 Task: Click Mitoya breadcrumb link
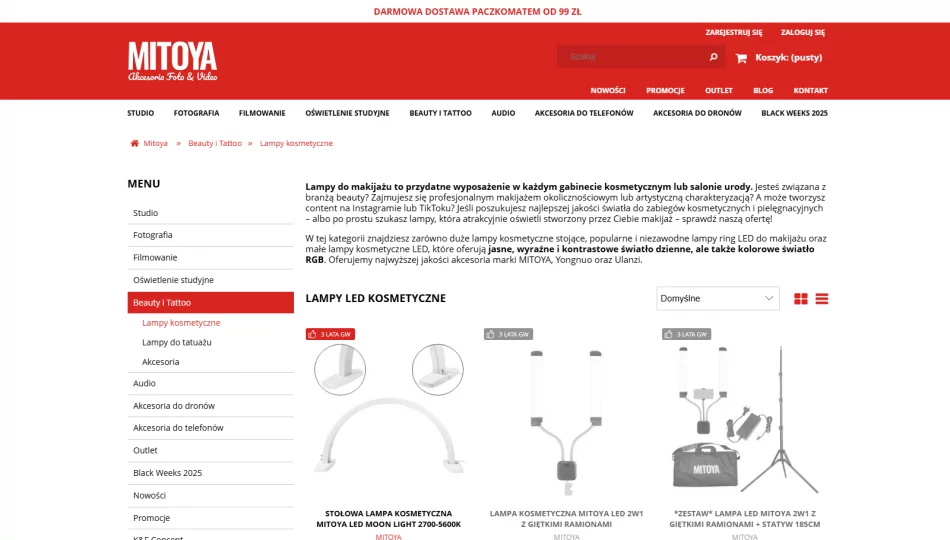coord(155,144)
